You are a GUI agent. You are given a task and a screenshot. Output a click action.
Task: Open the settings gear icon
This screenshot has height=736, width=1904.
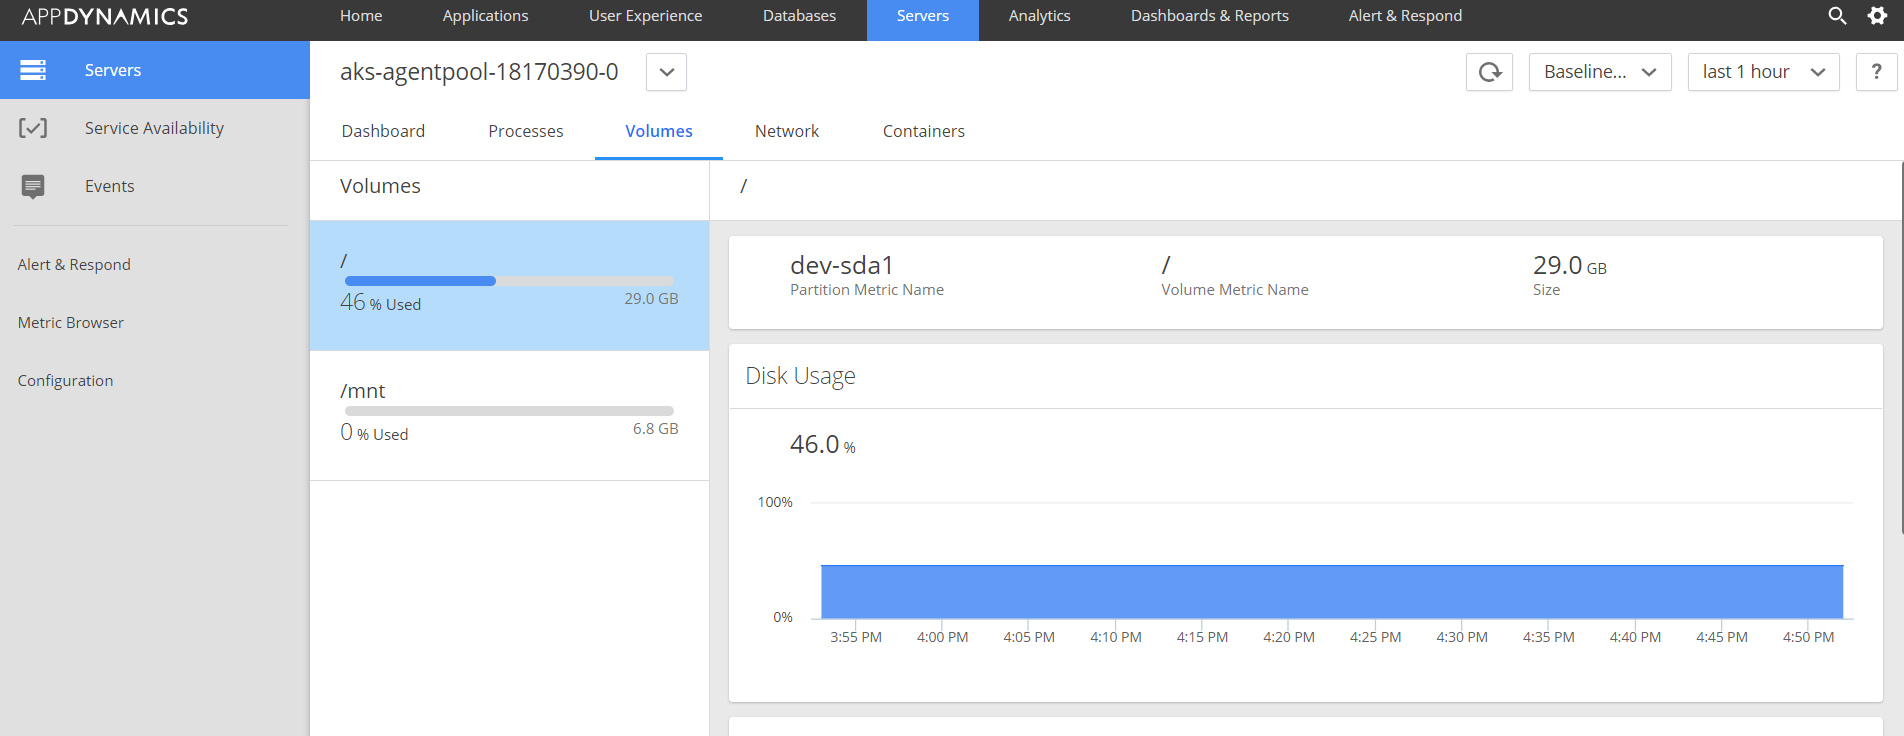point(1877,16)
